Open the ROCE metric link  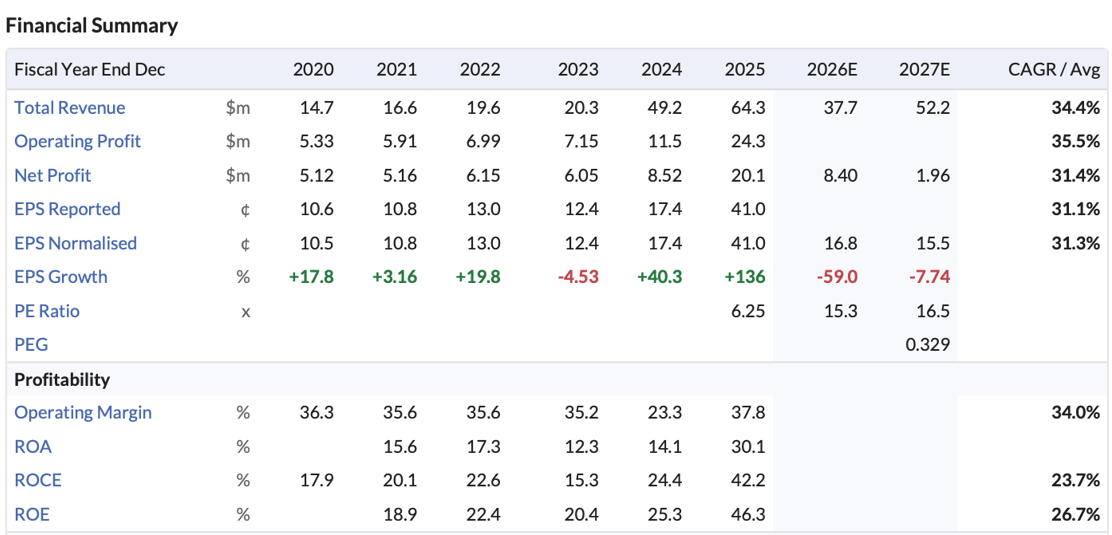click(38, 480)
